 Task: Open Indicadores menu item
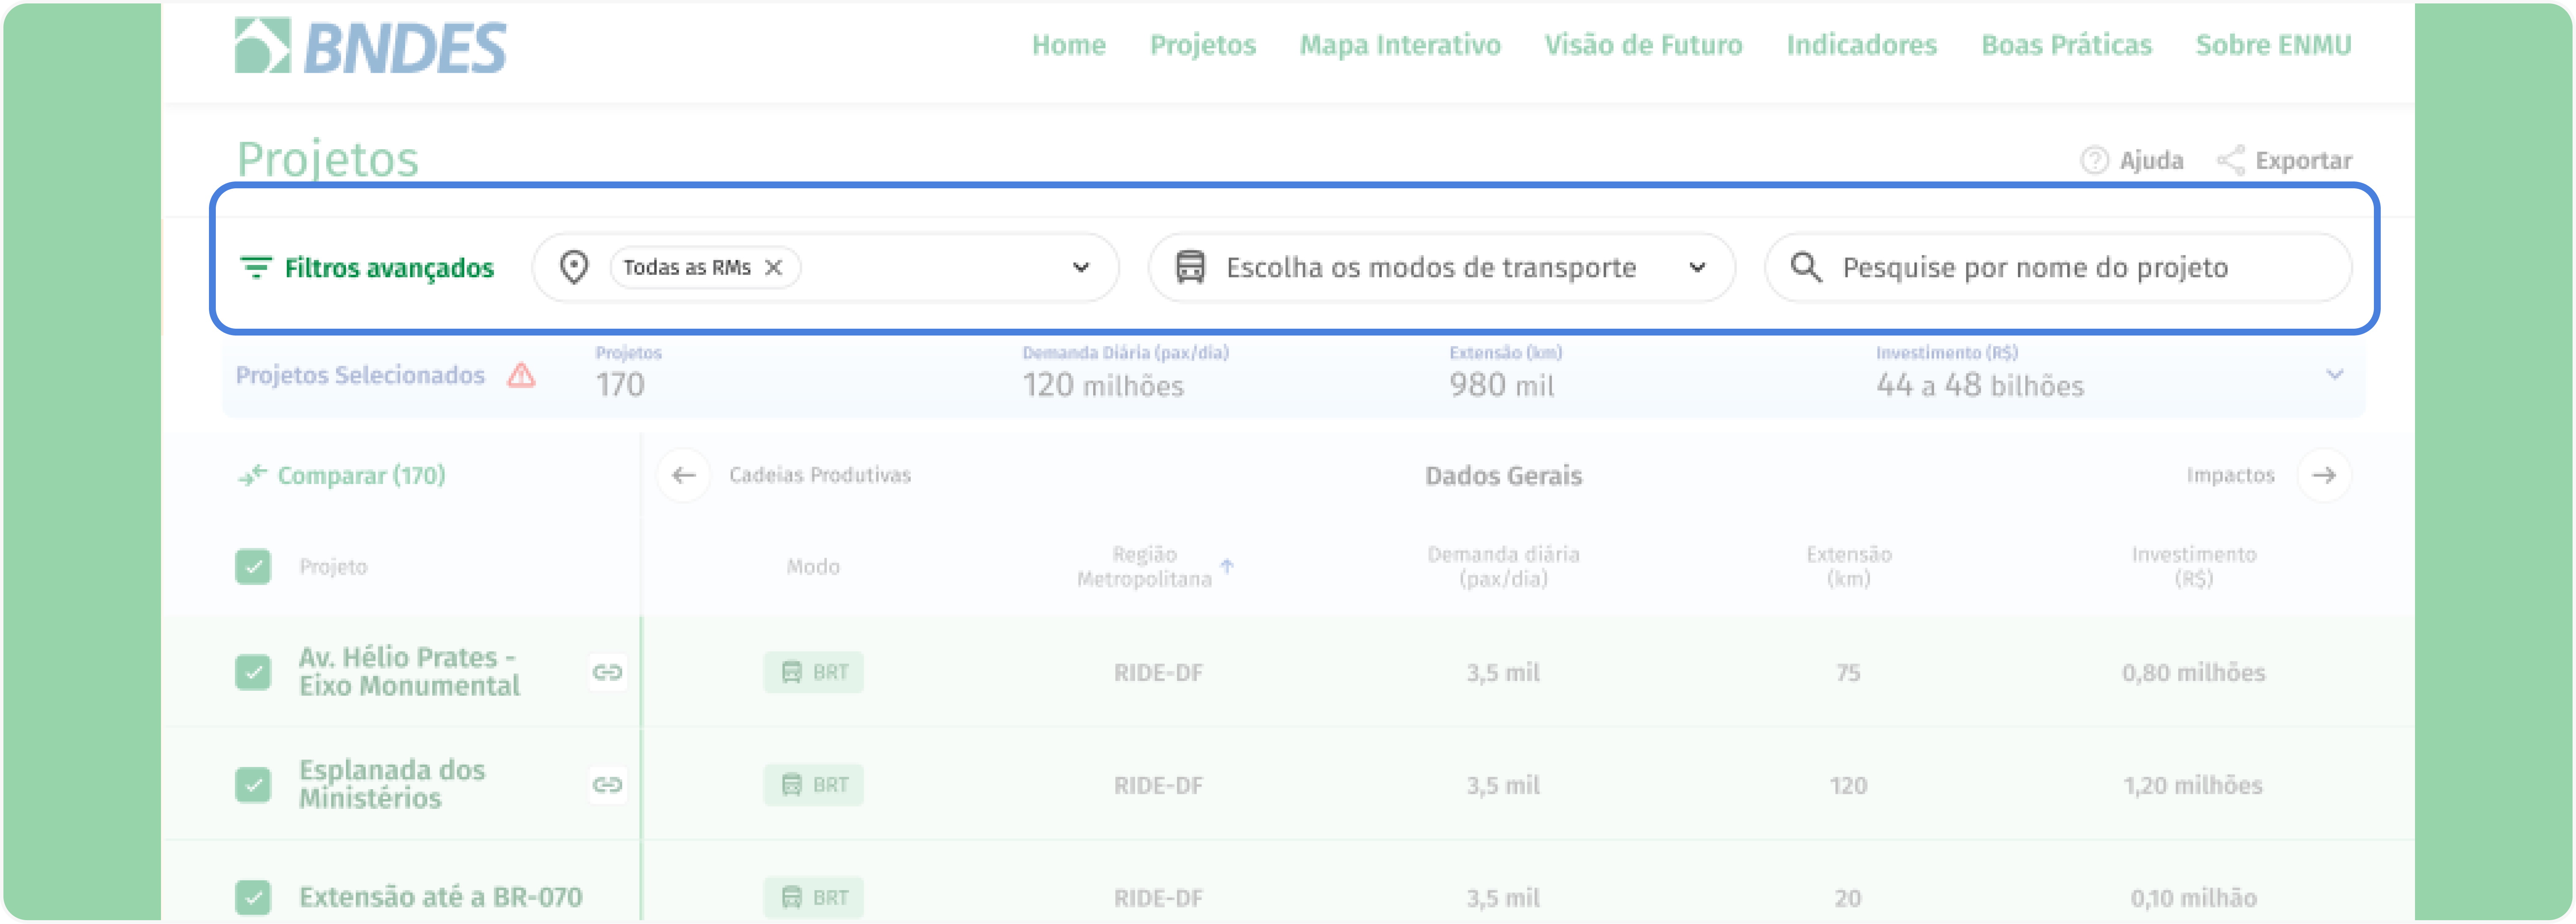1862,45
